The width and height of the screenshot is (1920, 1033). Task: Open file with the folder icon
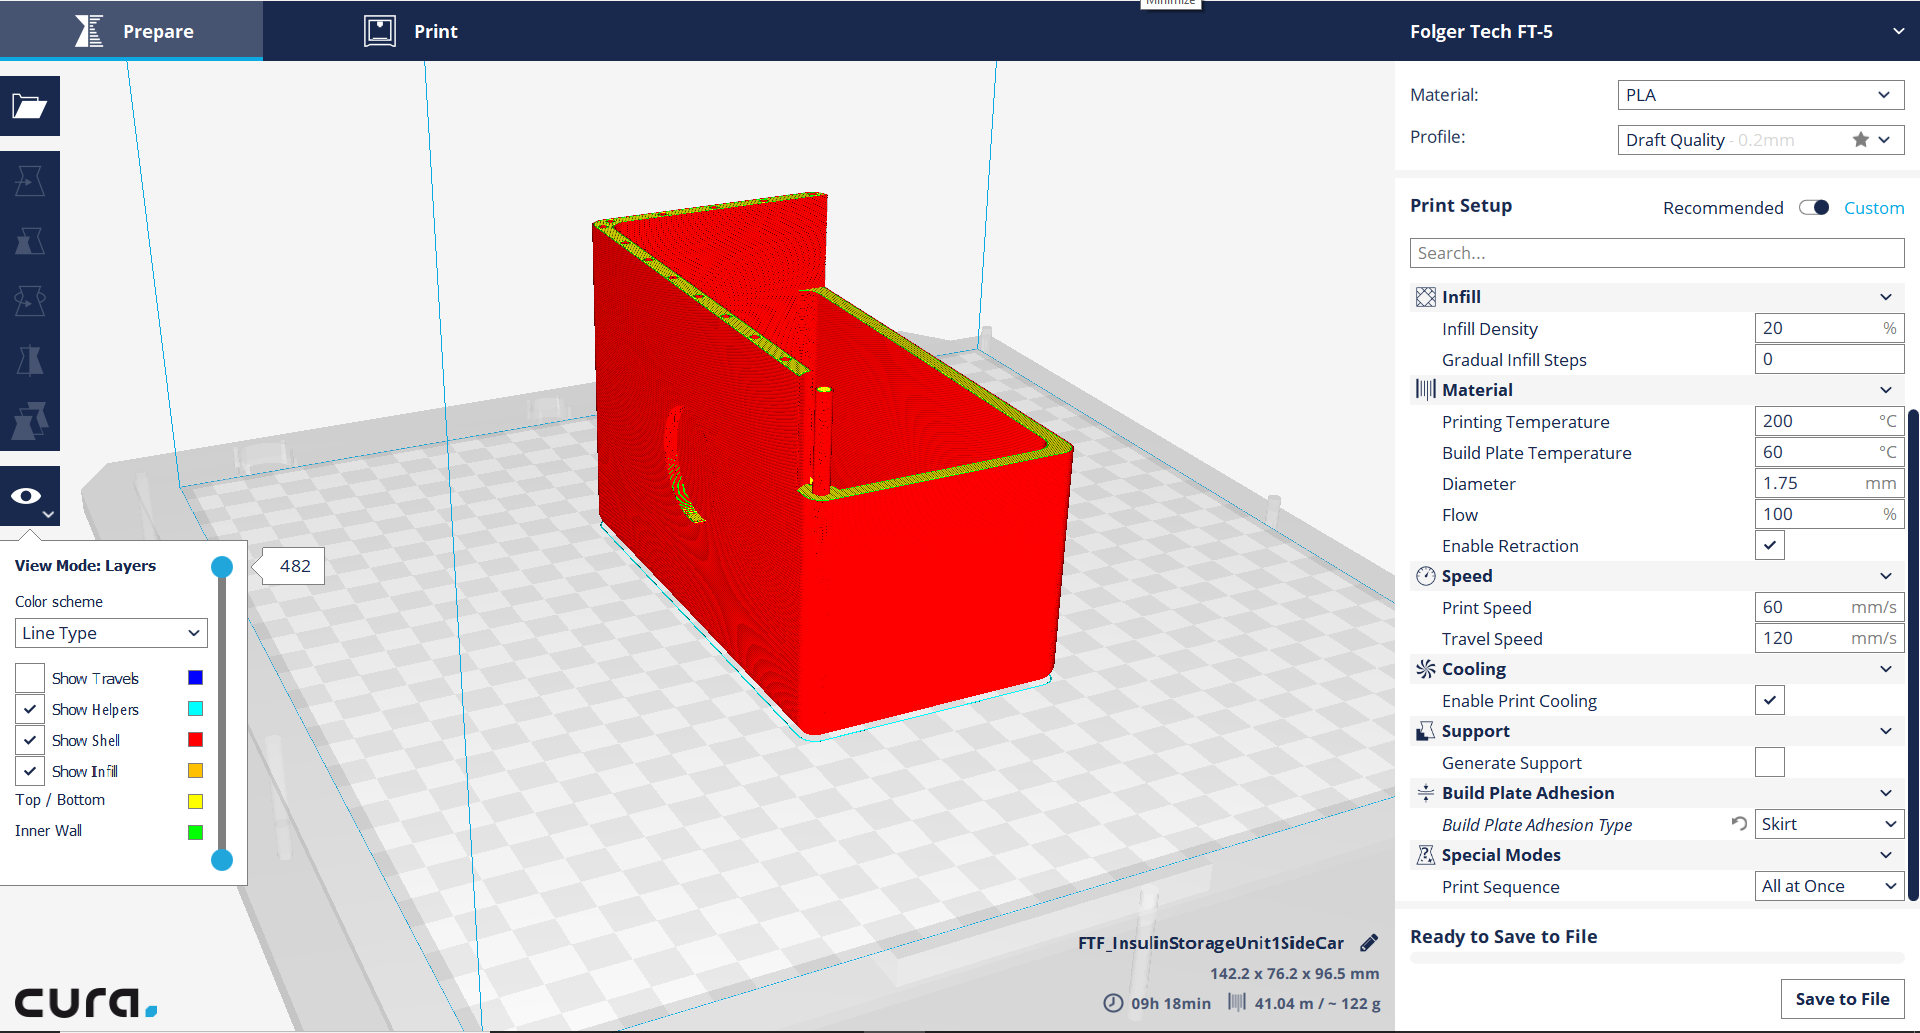30,106
